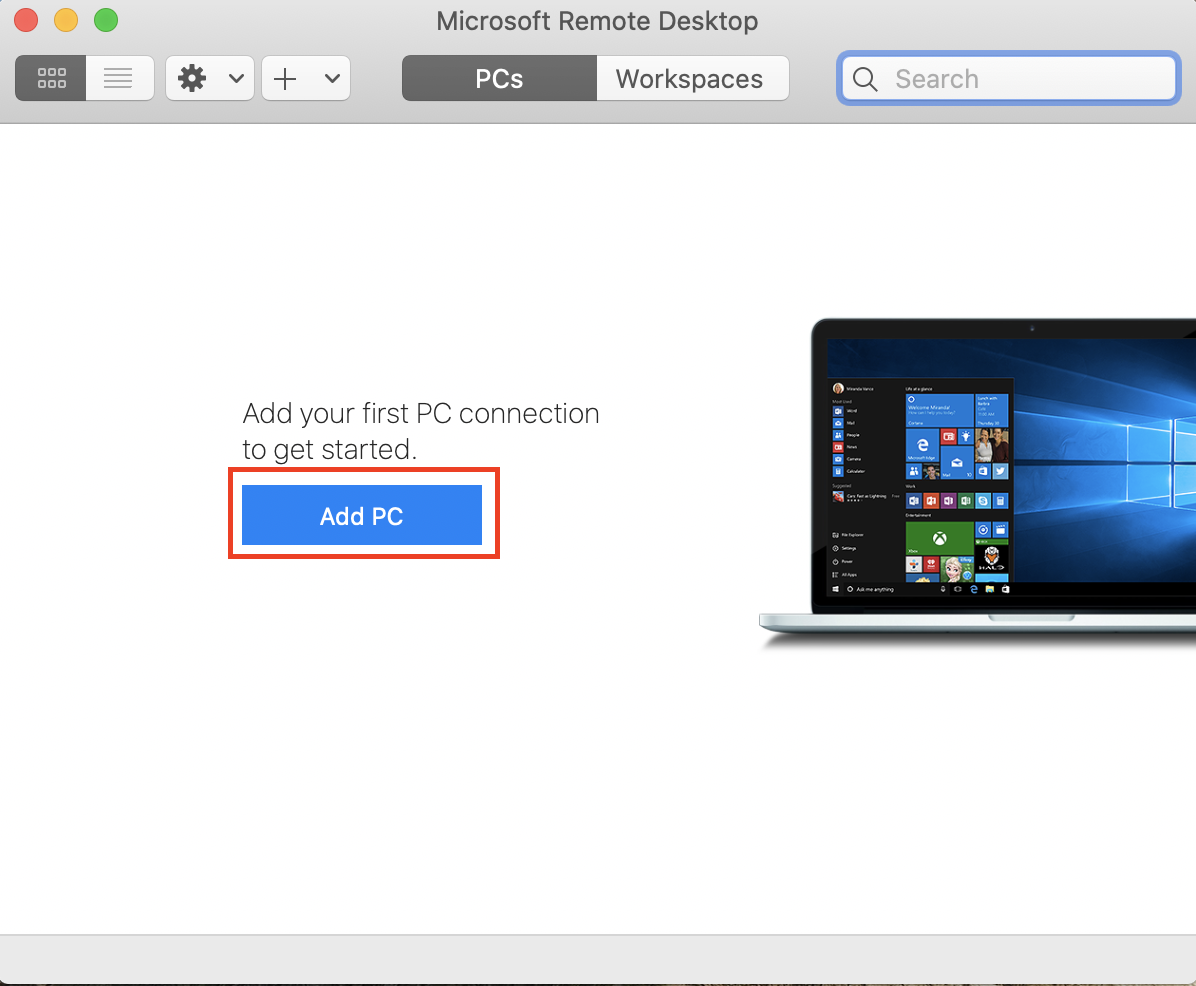Switch to the Workspaces tab
1196x986 pixels.
tap(690, 78)
